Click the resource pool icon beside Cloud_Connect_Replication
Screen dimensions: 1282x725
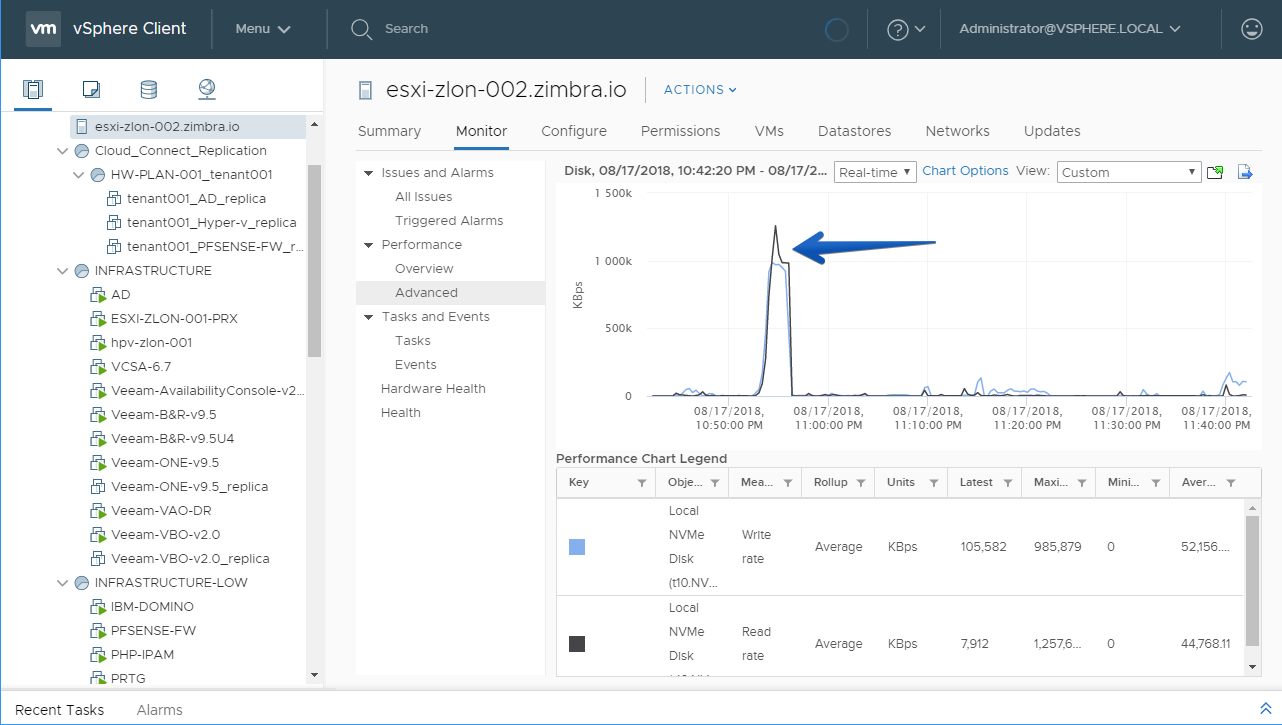pyautogui.click(x=82, y=151)
